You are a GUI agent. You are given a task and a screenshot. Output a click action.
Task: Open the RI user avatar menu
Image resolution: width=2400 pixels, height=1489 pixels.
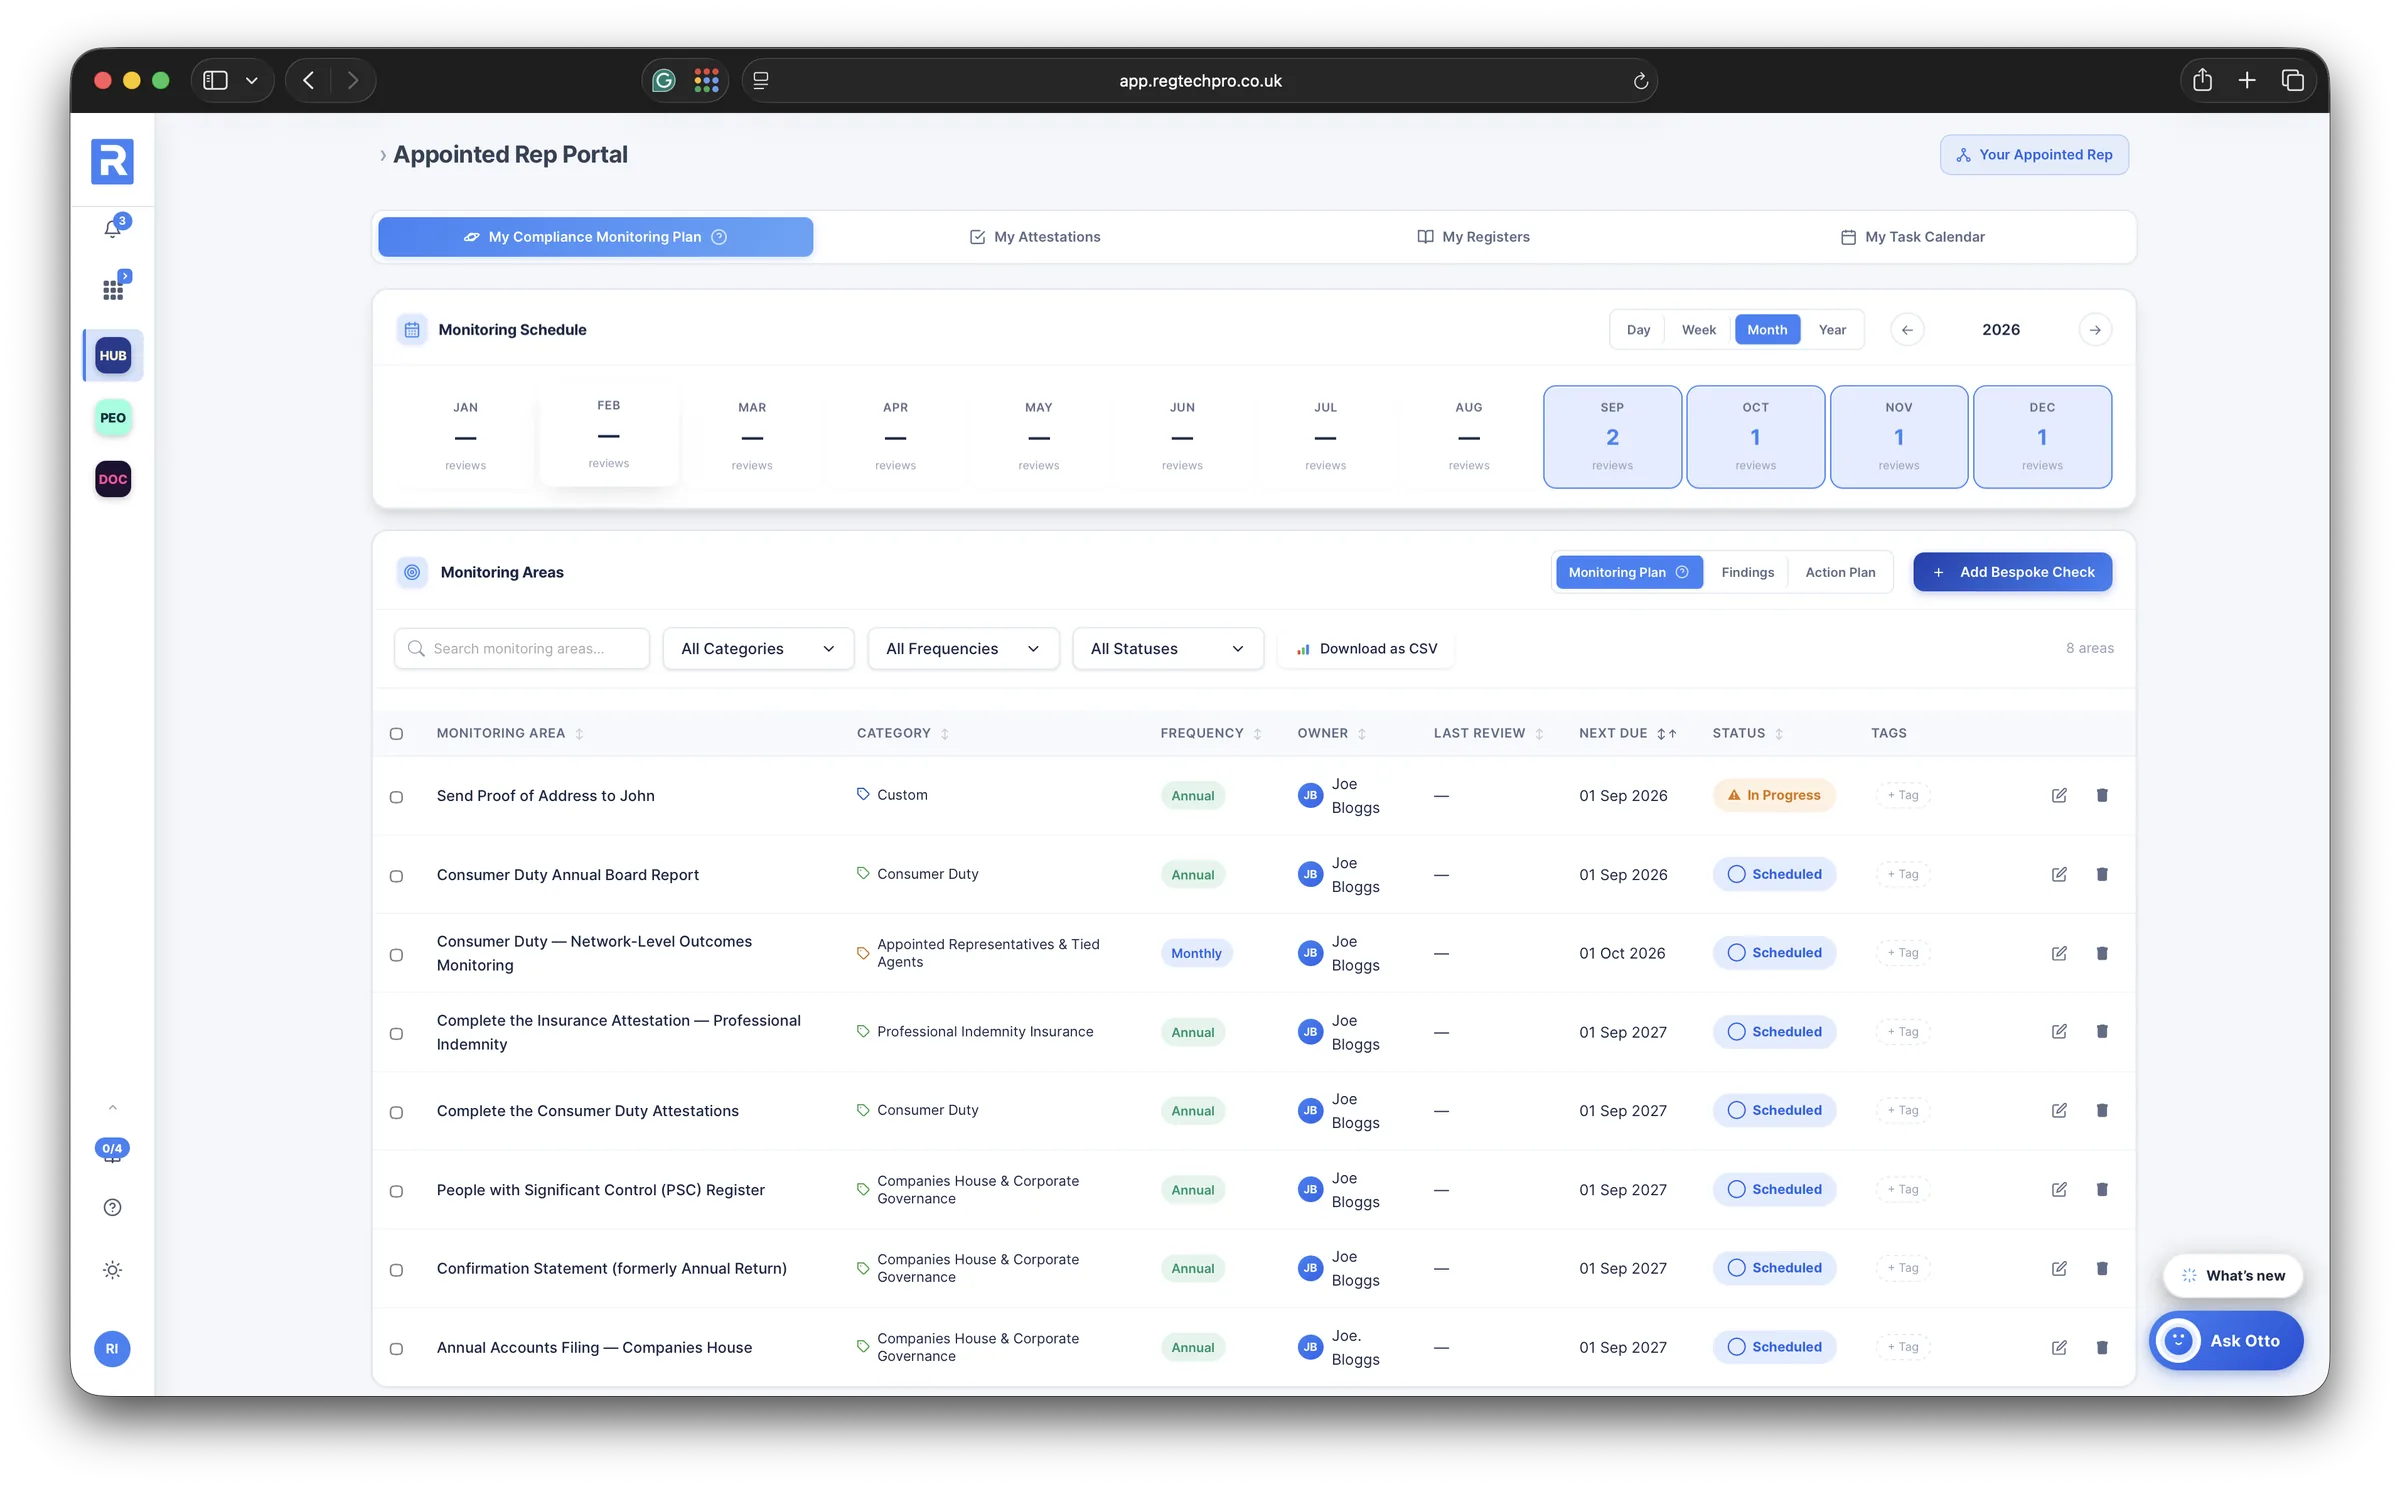(112, 1348)
